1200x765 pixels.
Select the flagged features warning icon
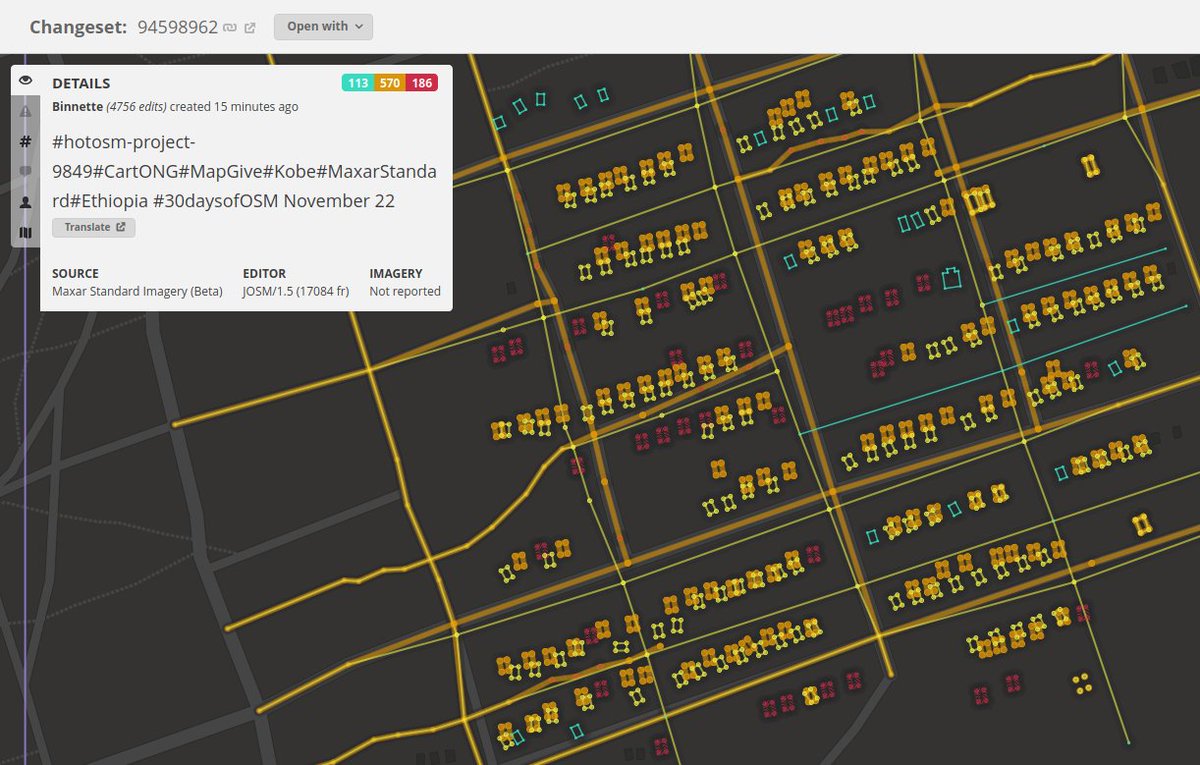(x=25, y=112)
